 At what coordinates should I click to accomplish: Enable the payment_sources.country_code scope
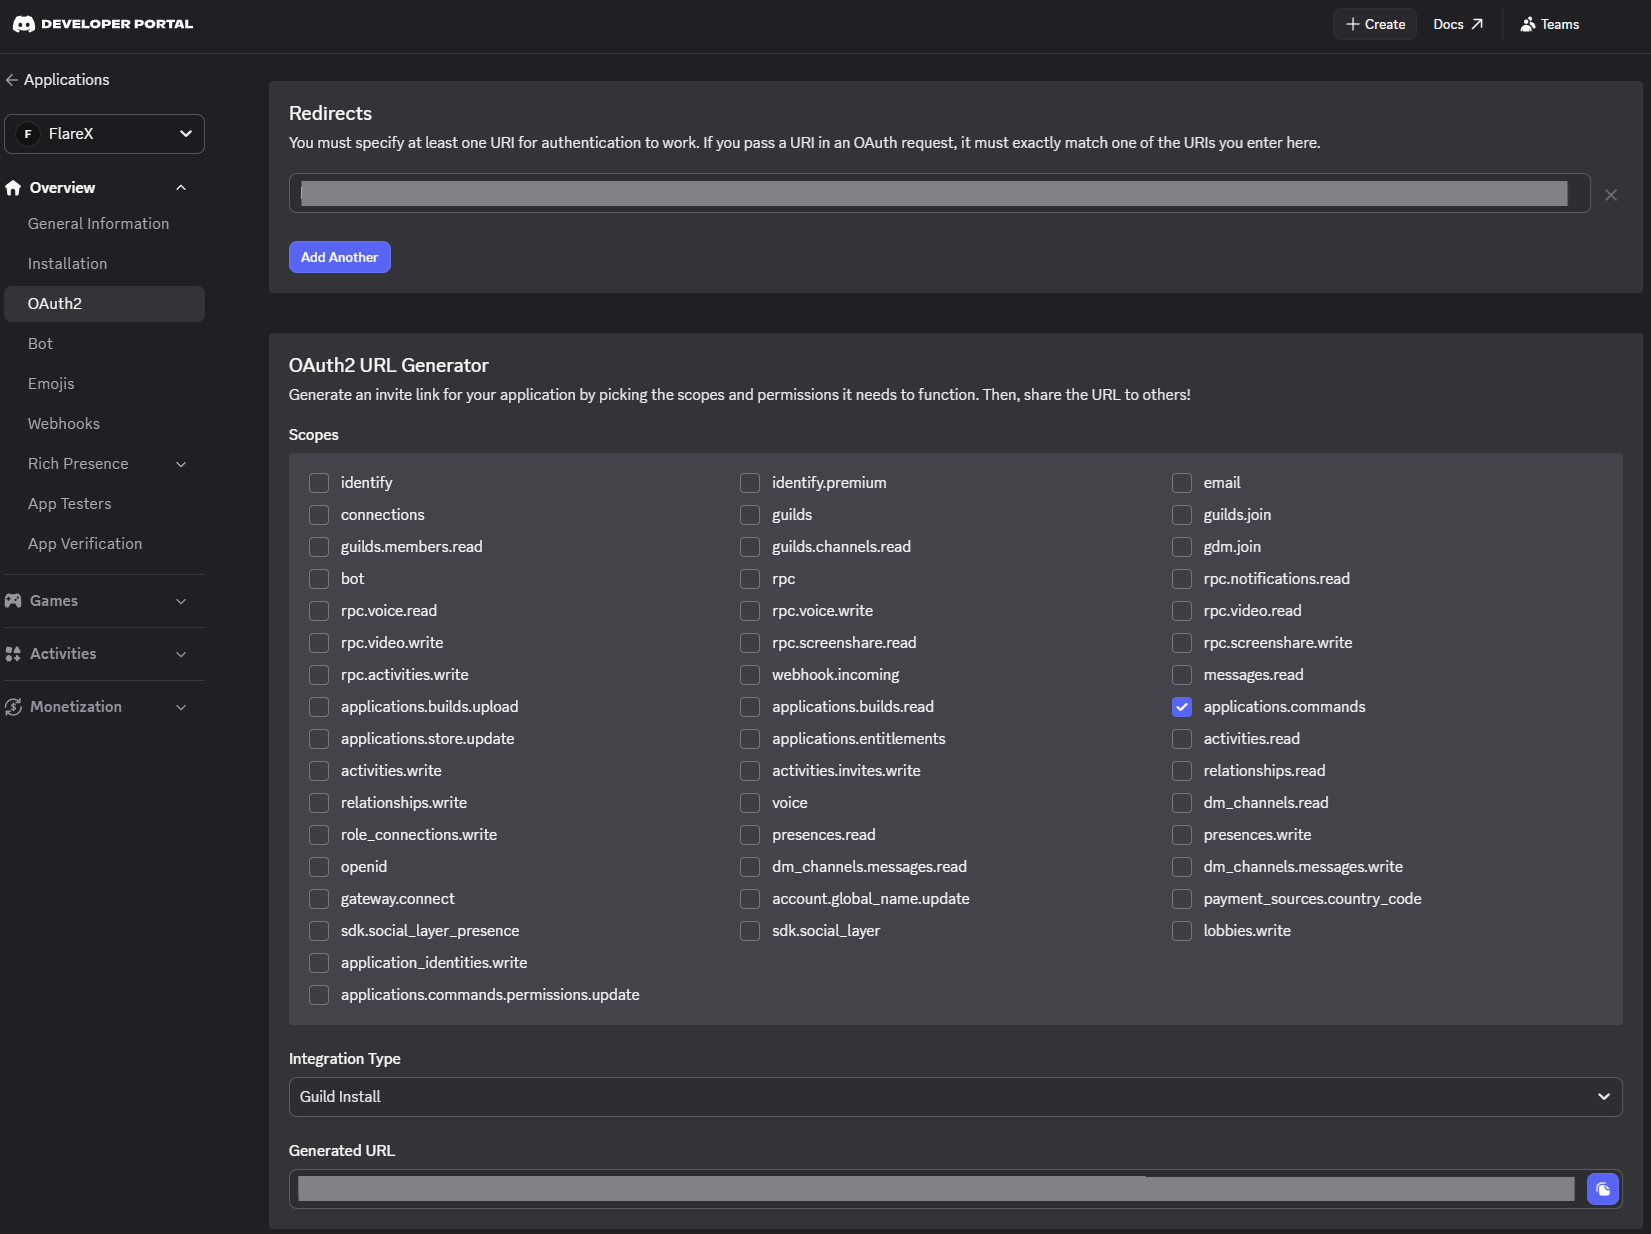1182,899
